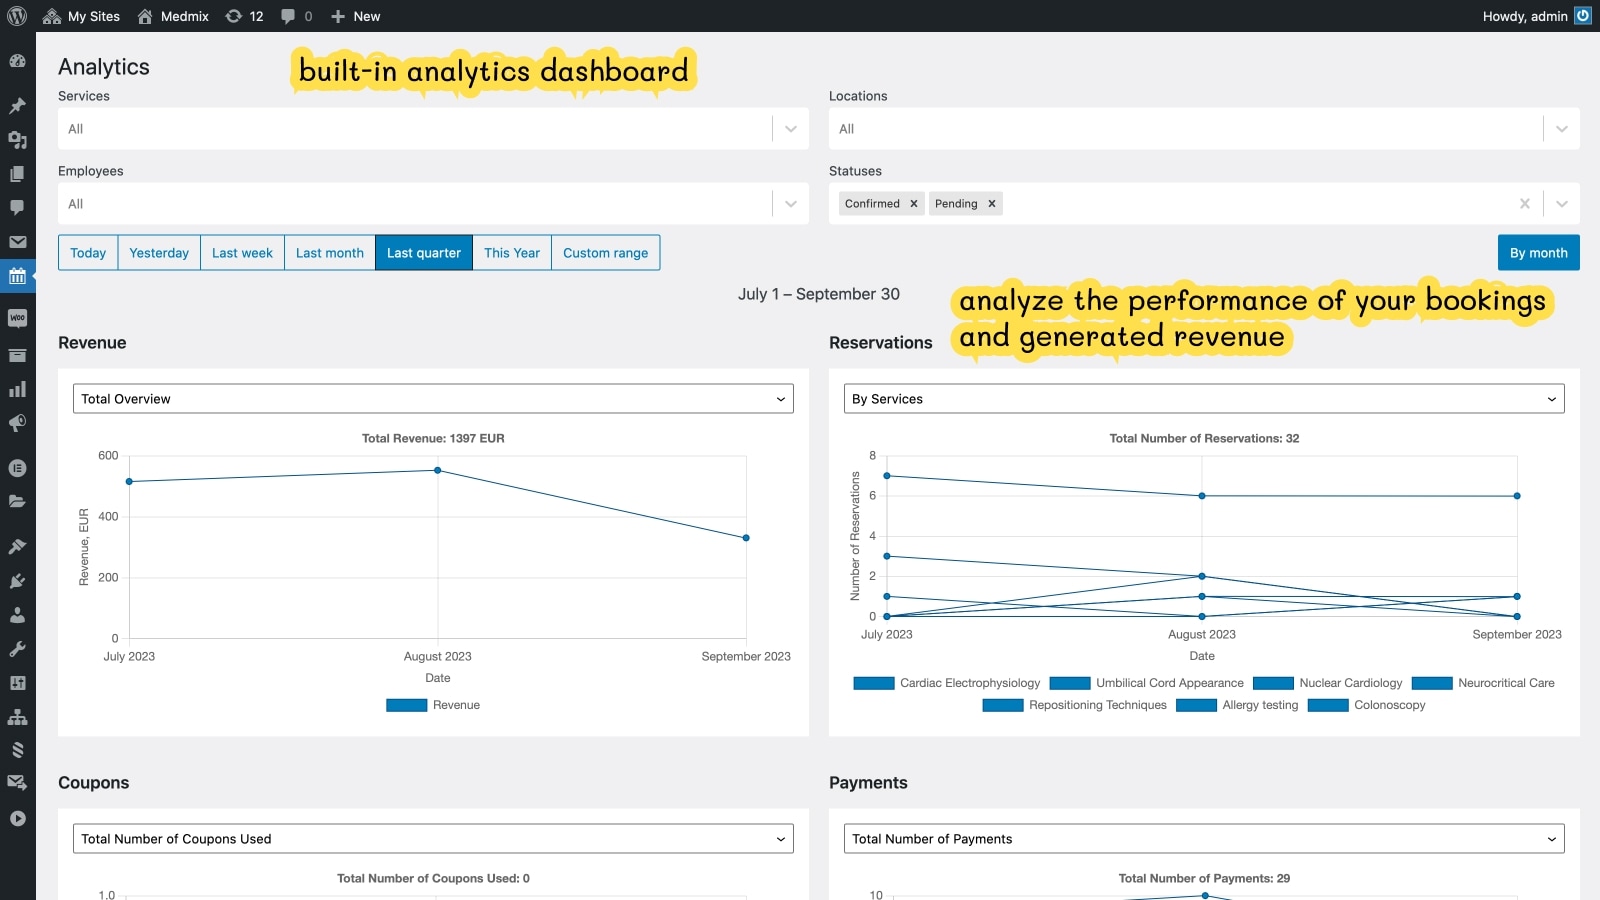This screenshot has width=1600, height=900.
Task: Click the active Appointments calendar icon
Action: click(17, 276)
